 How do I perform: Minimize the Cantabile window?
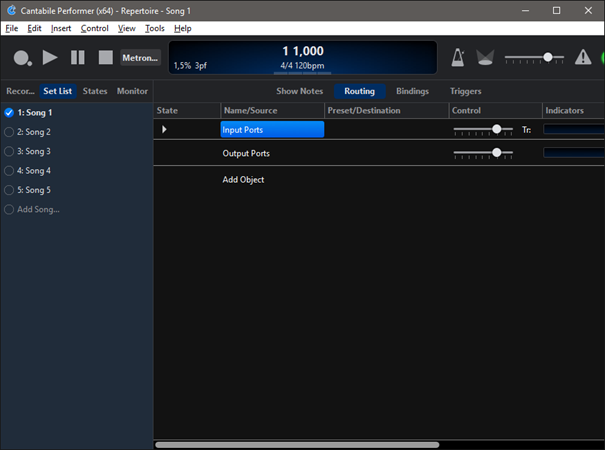[x=525, y=11]
